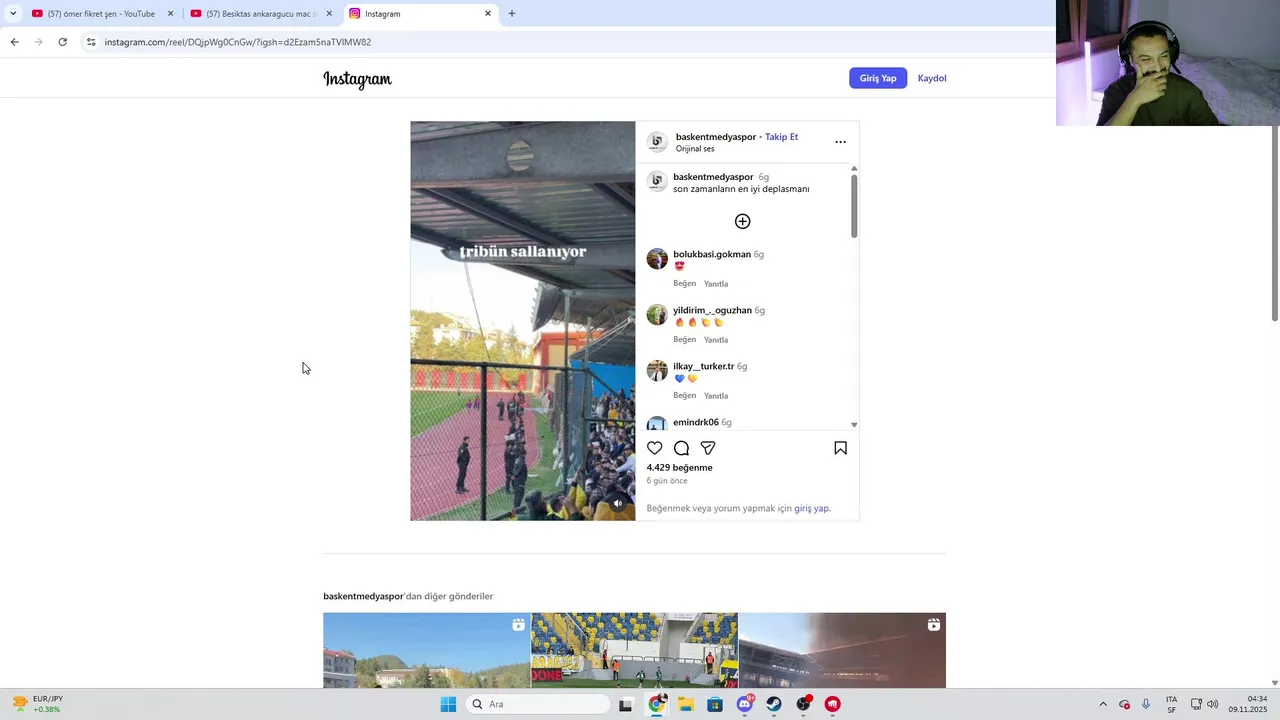Open Microsoft Store from taskbar
The width and height of the screenshot is (1280, 720).
point(715,704)
